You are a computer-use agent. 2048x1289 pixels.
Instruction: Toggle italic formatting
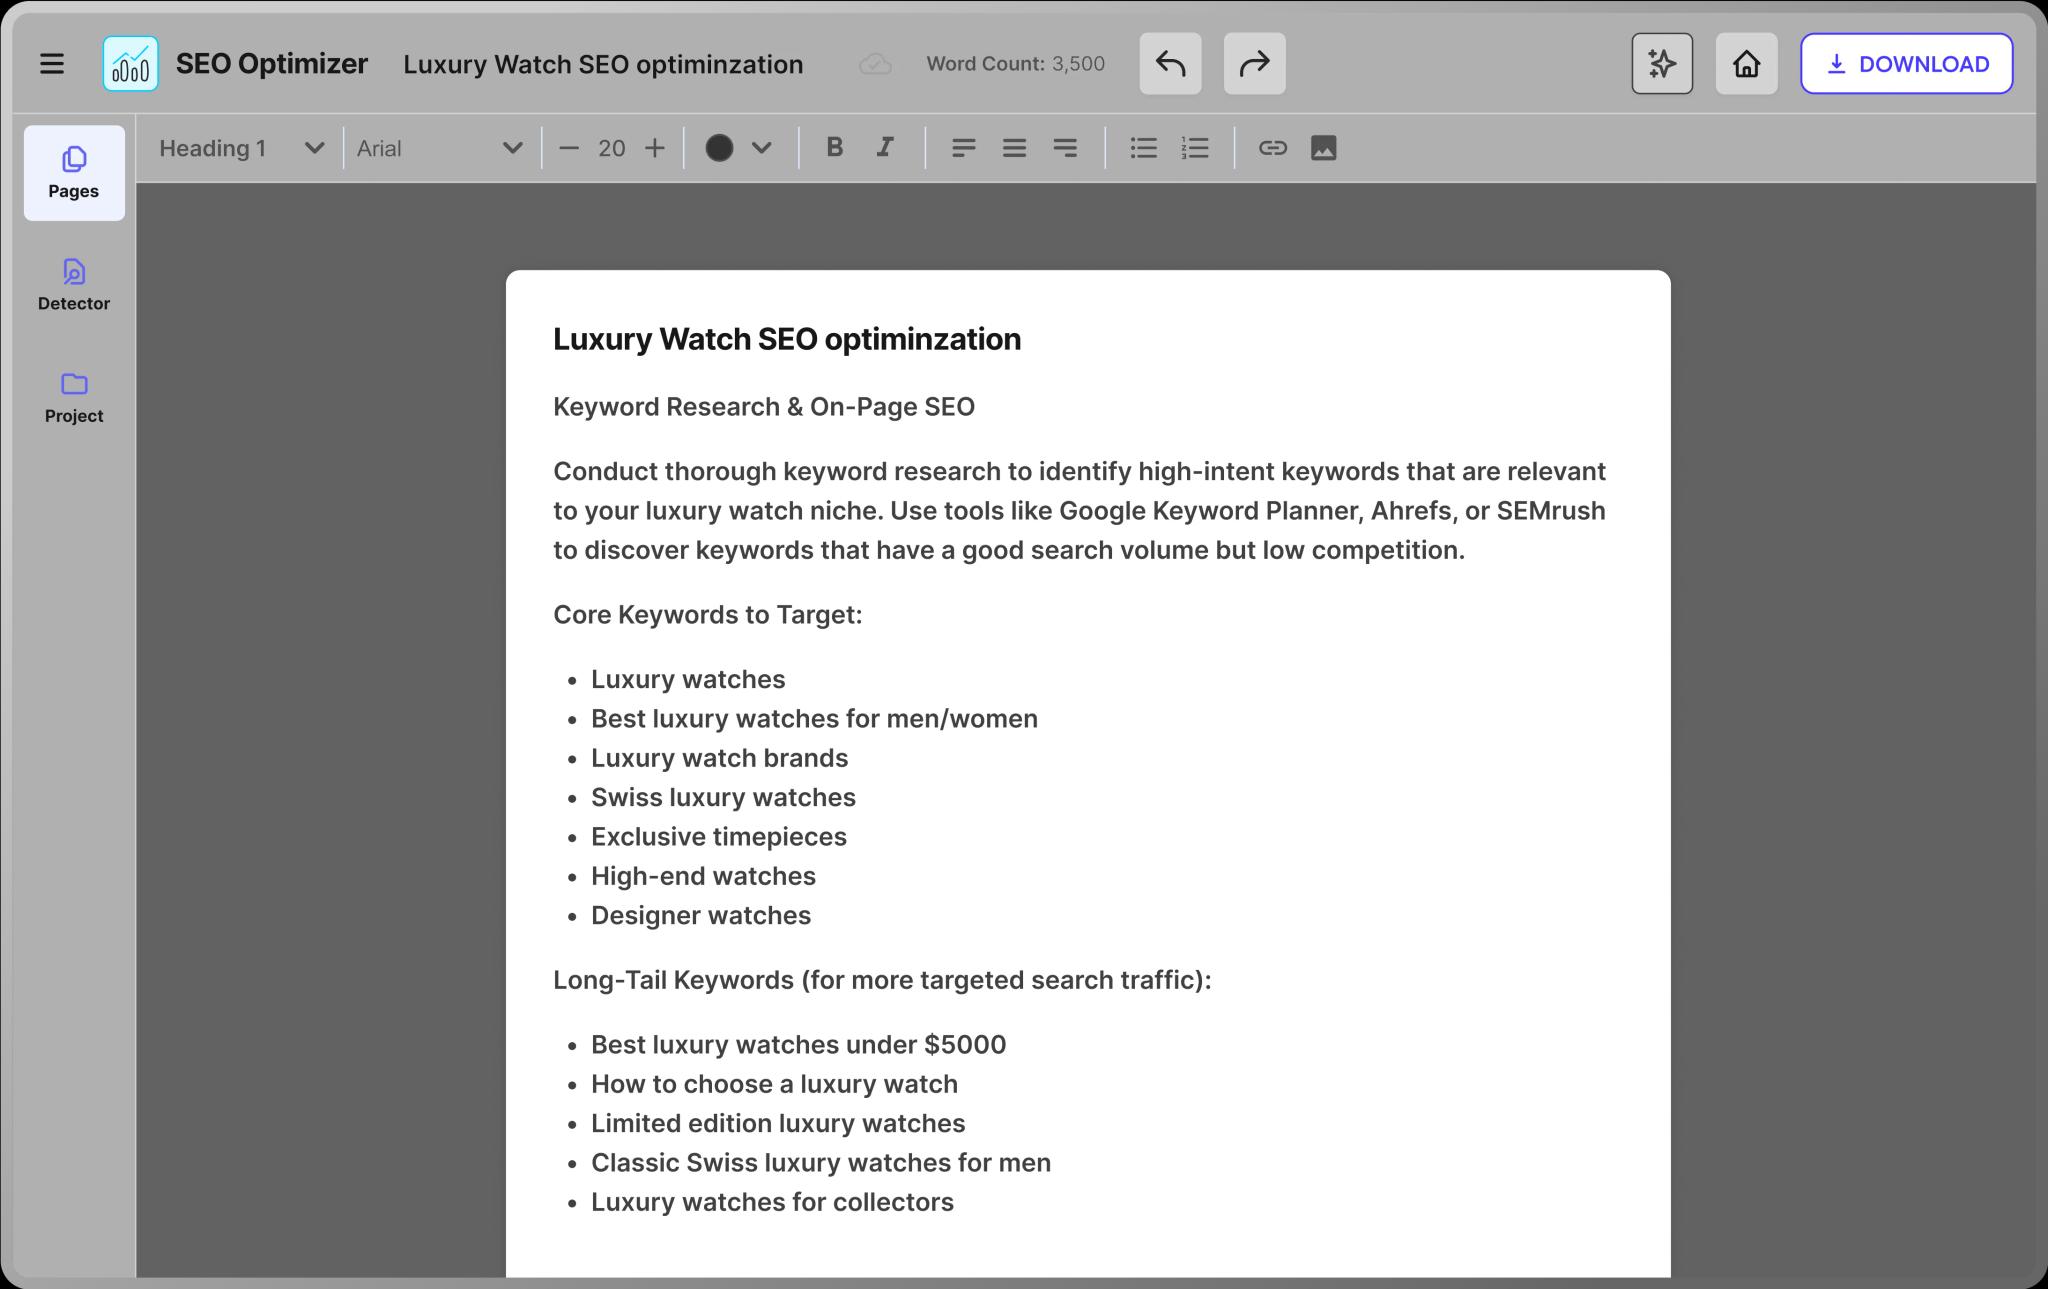(885, 148)
